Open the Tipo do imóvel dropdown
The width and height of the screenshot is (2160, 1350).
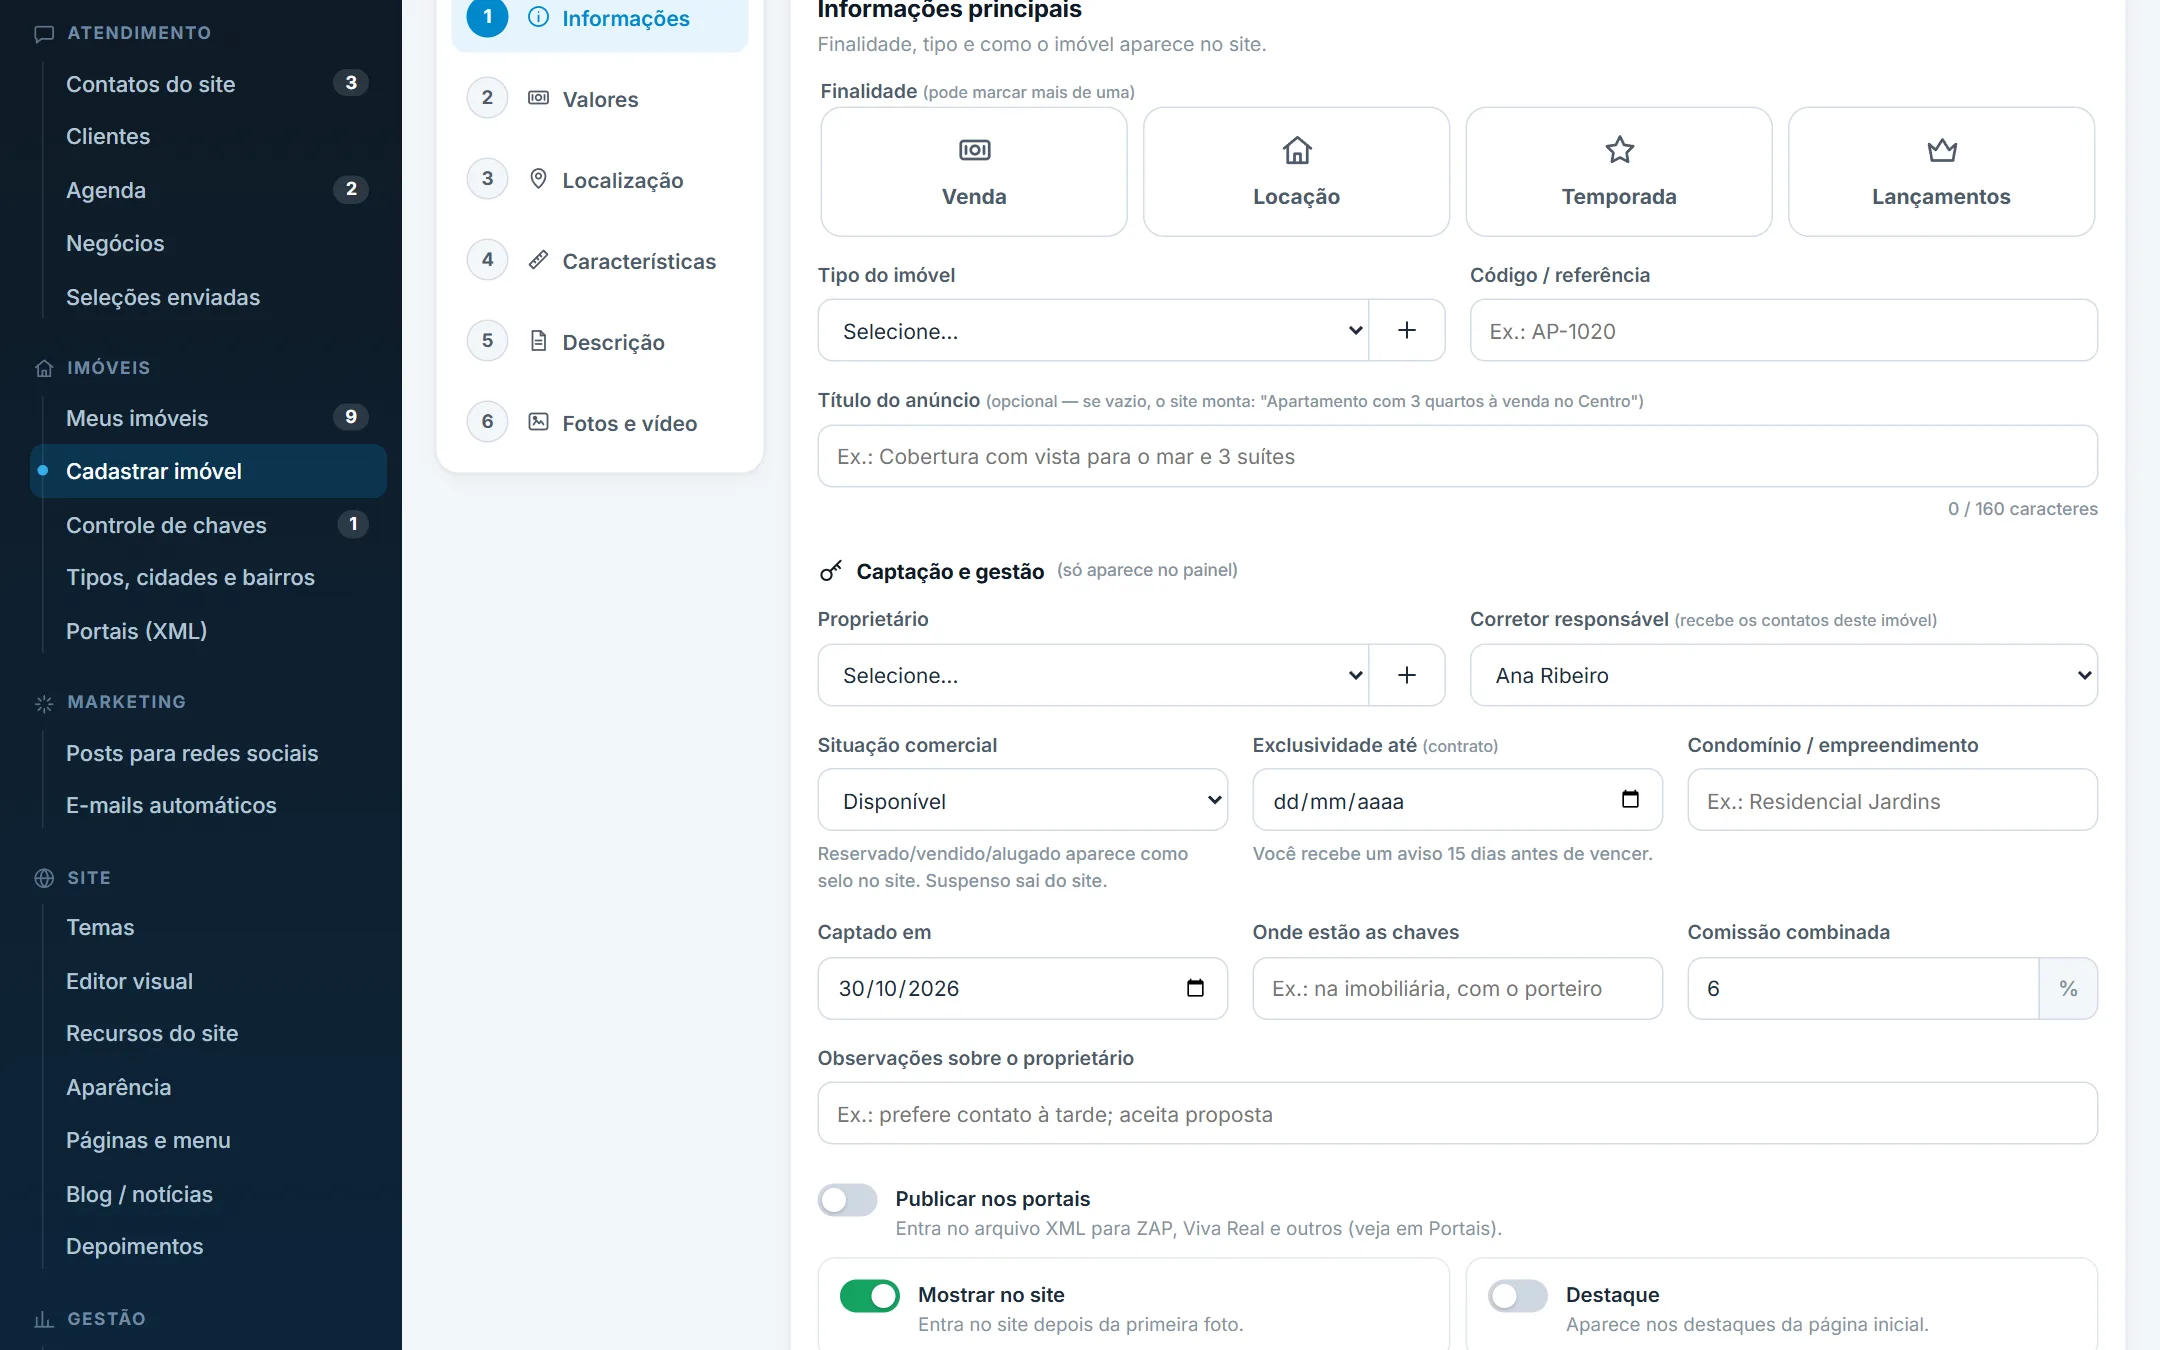tap(1093, 331)
